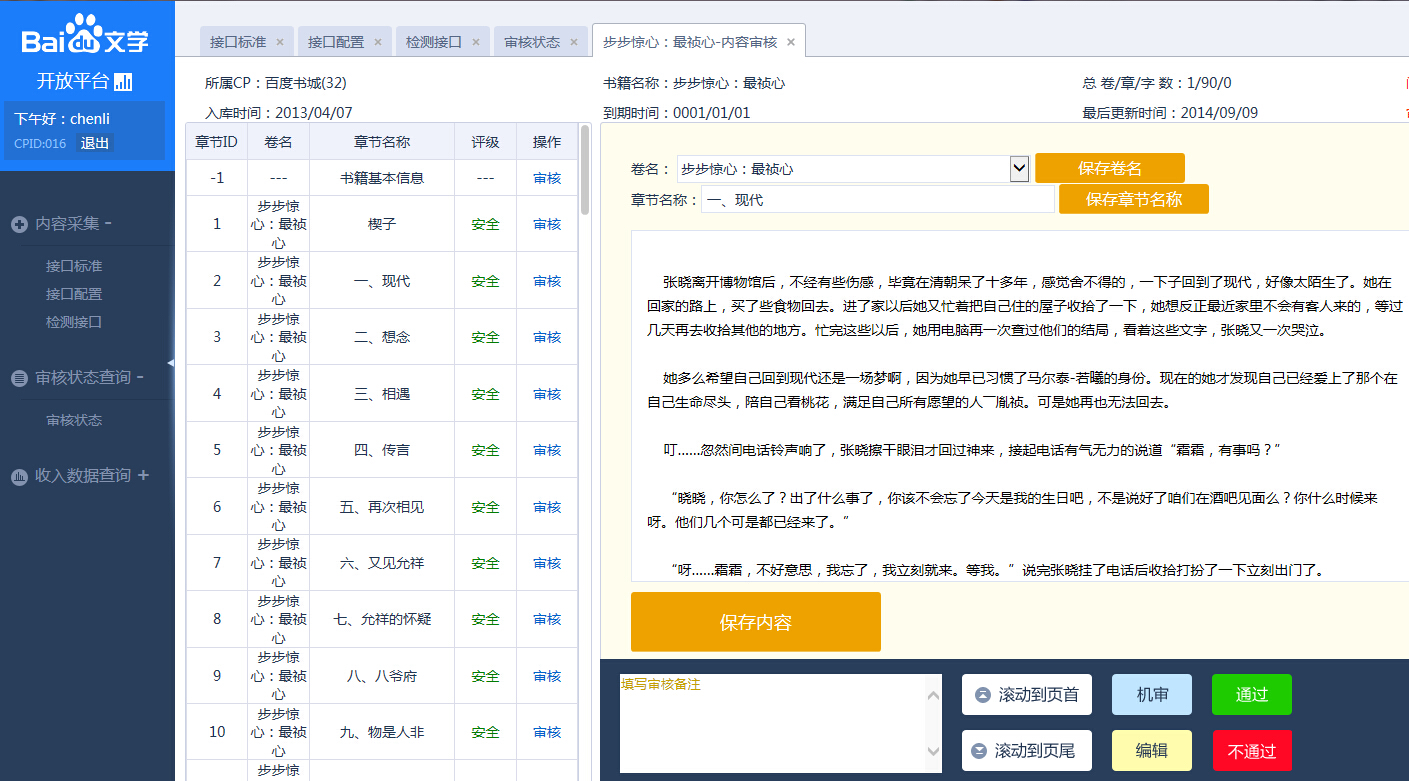
Task: Click the list icon beside 审核状态查询
Action: click(19, 378)
